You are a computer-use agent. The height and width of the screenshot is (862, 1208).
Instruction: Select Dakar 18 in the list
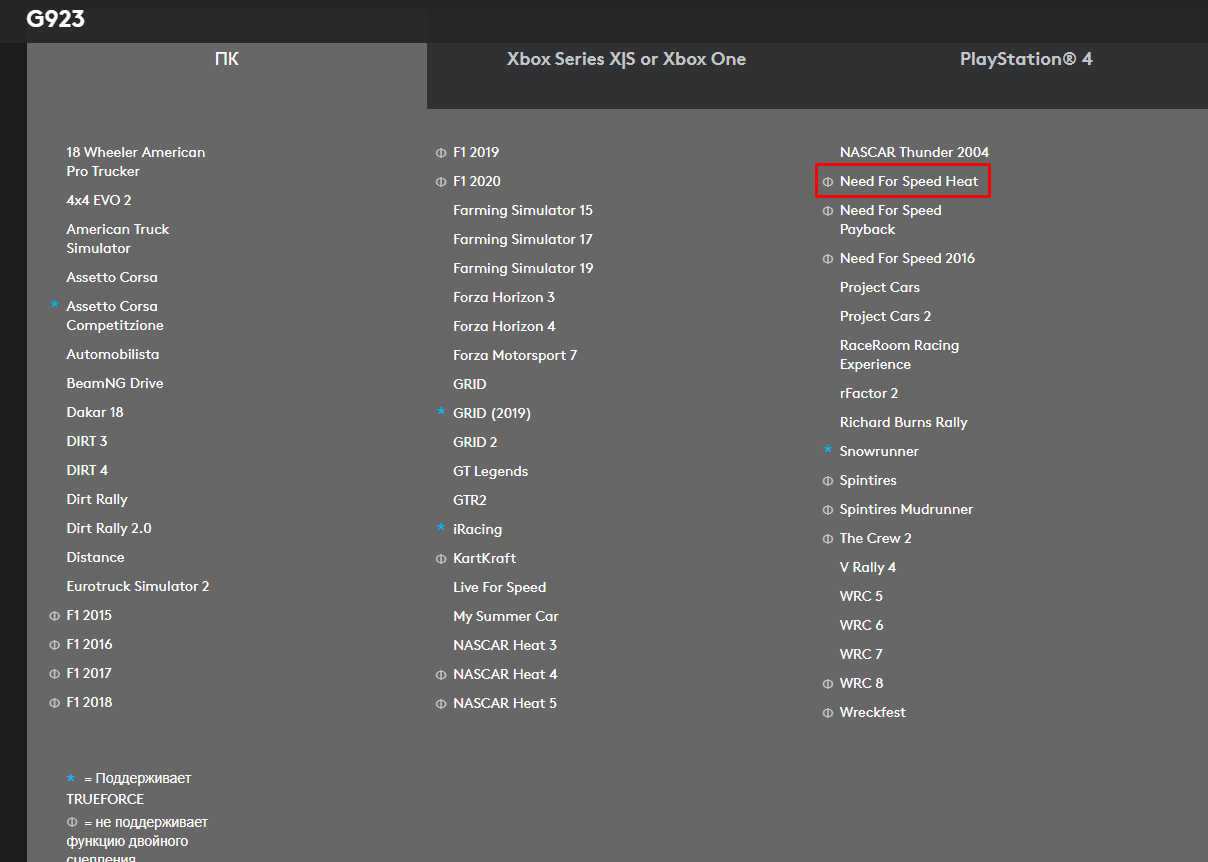[x=95, y=412]
